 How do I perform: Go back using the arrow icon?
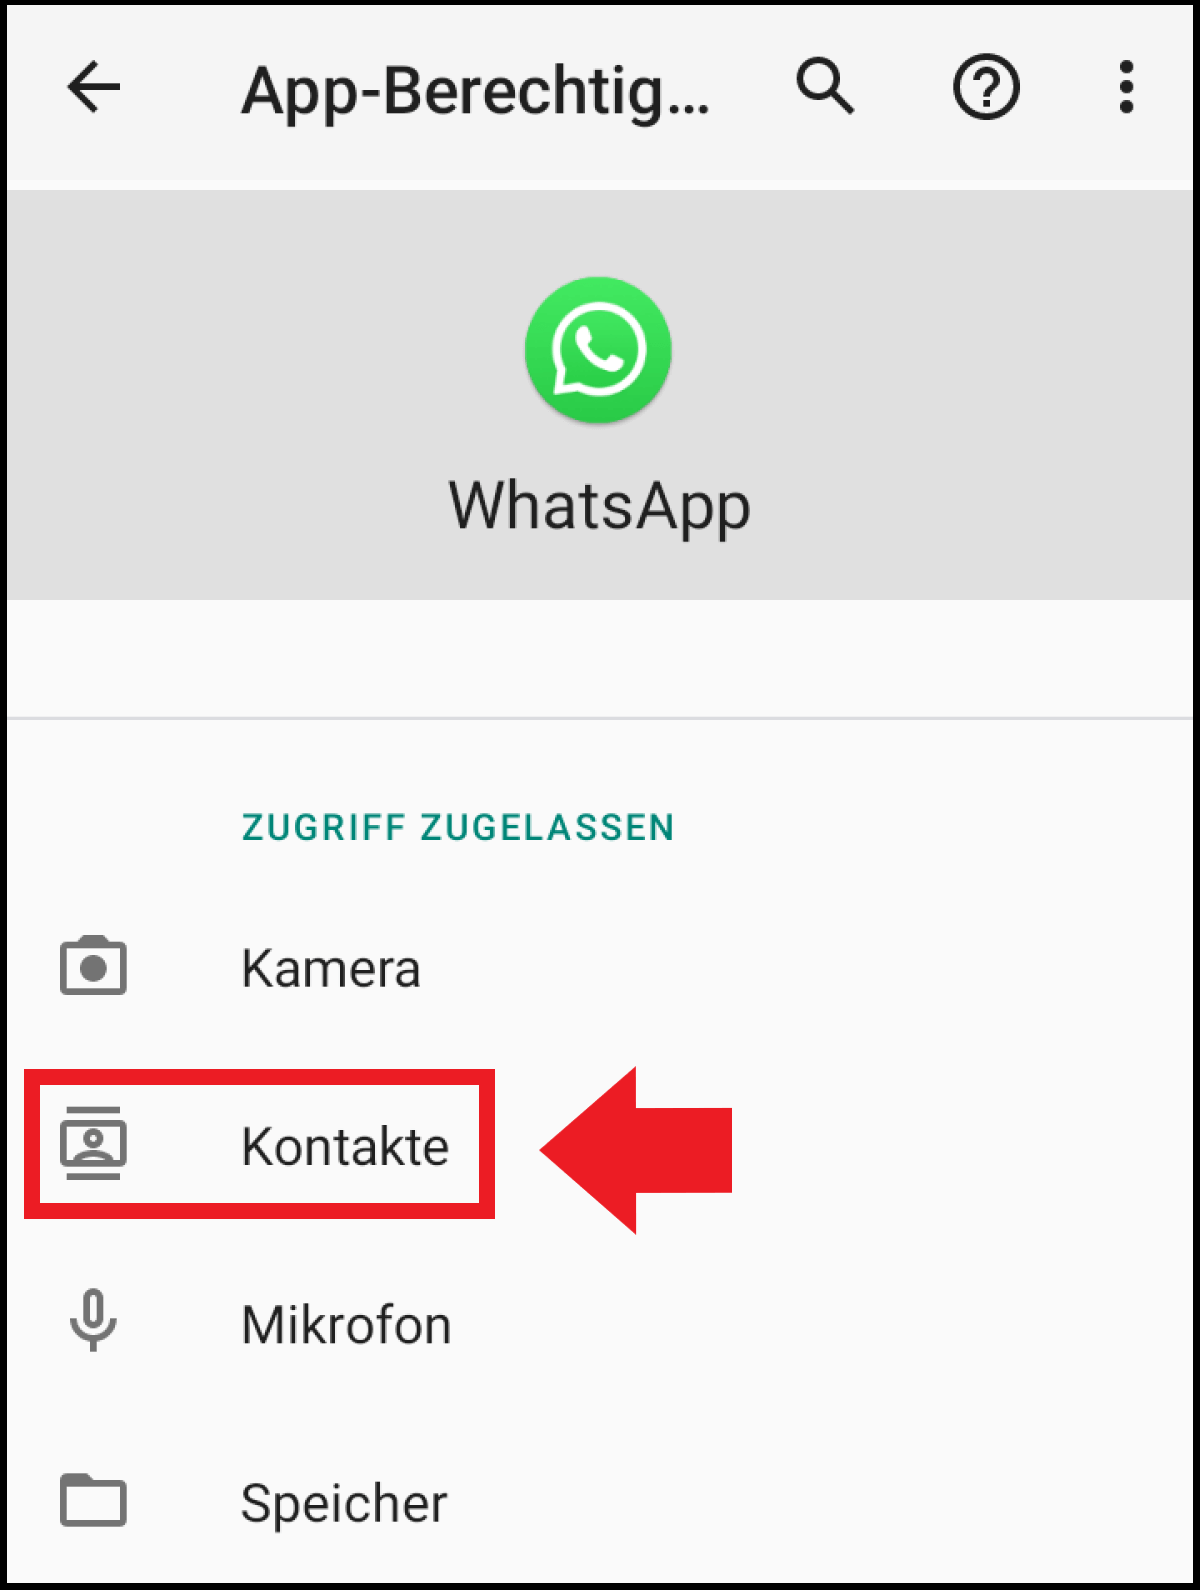[94, 87]
